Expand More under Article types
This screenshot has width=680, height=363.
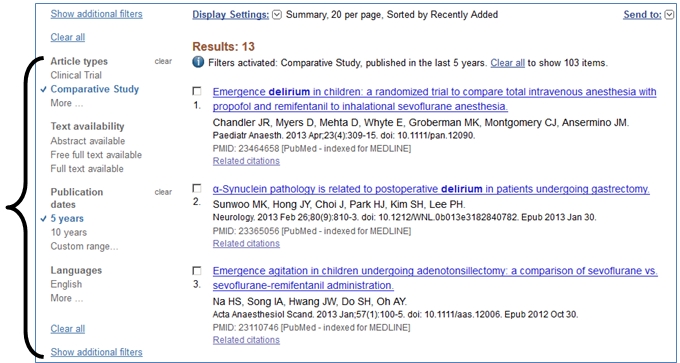coord(67,103)
